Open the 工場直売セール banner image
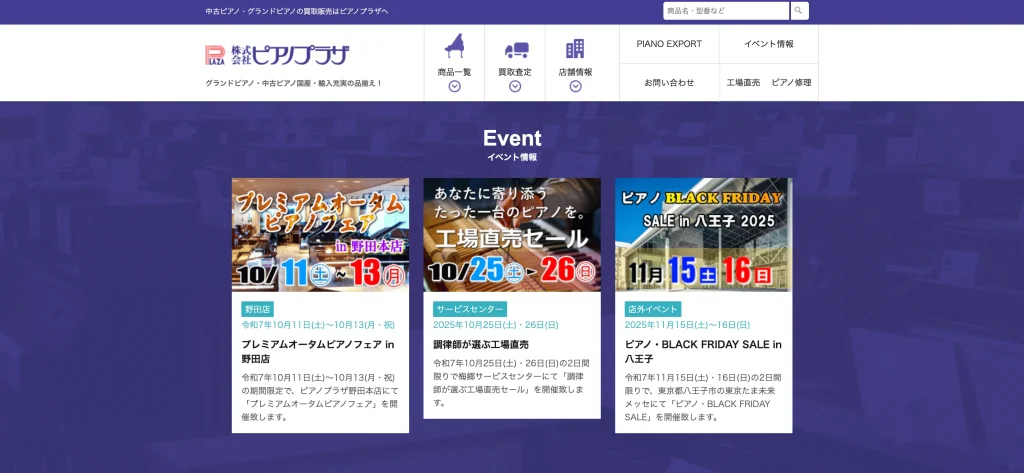This screenshot has width=1024, height=473. 512,235
